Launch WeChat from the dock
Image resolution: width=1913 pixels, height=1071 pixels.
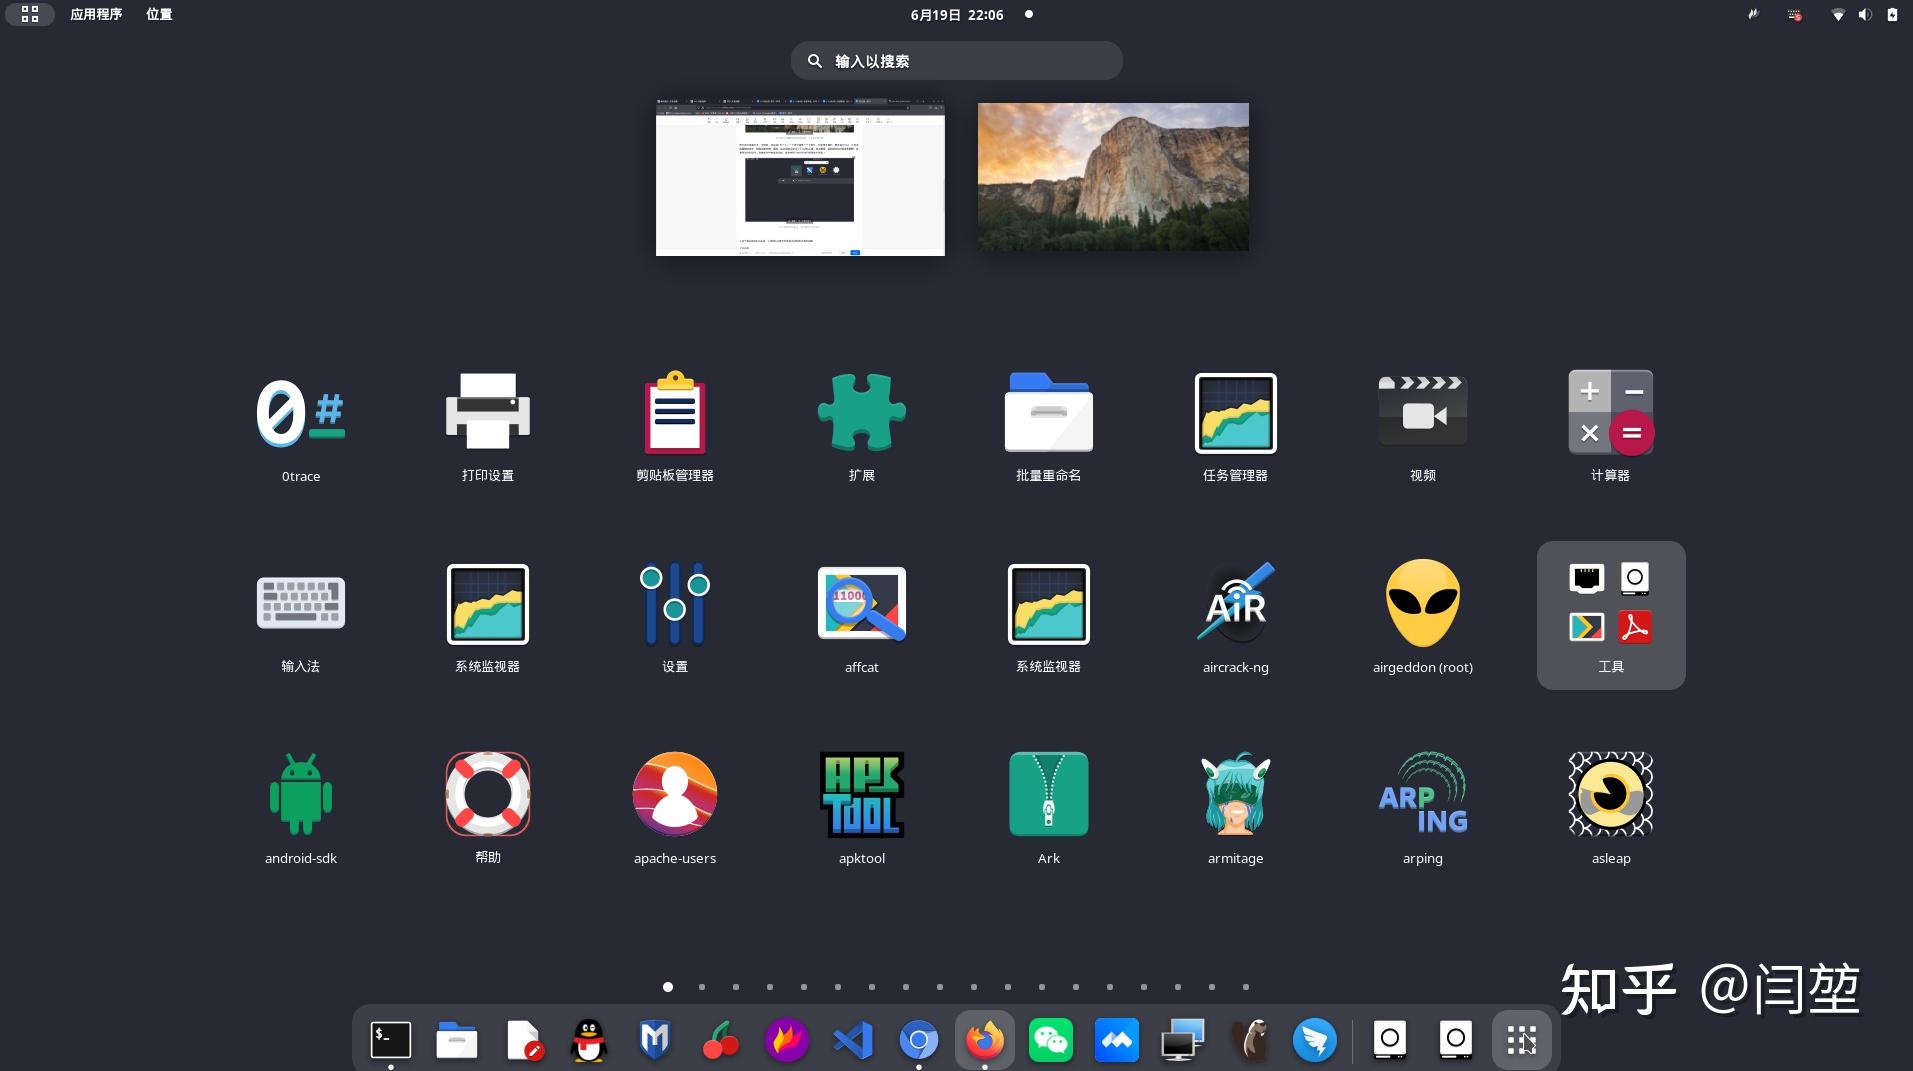tap(1051, 1039)
